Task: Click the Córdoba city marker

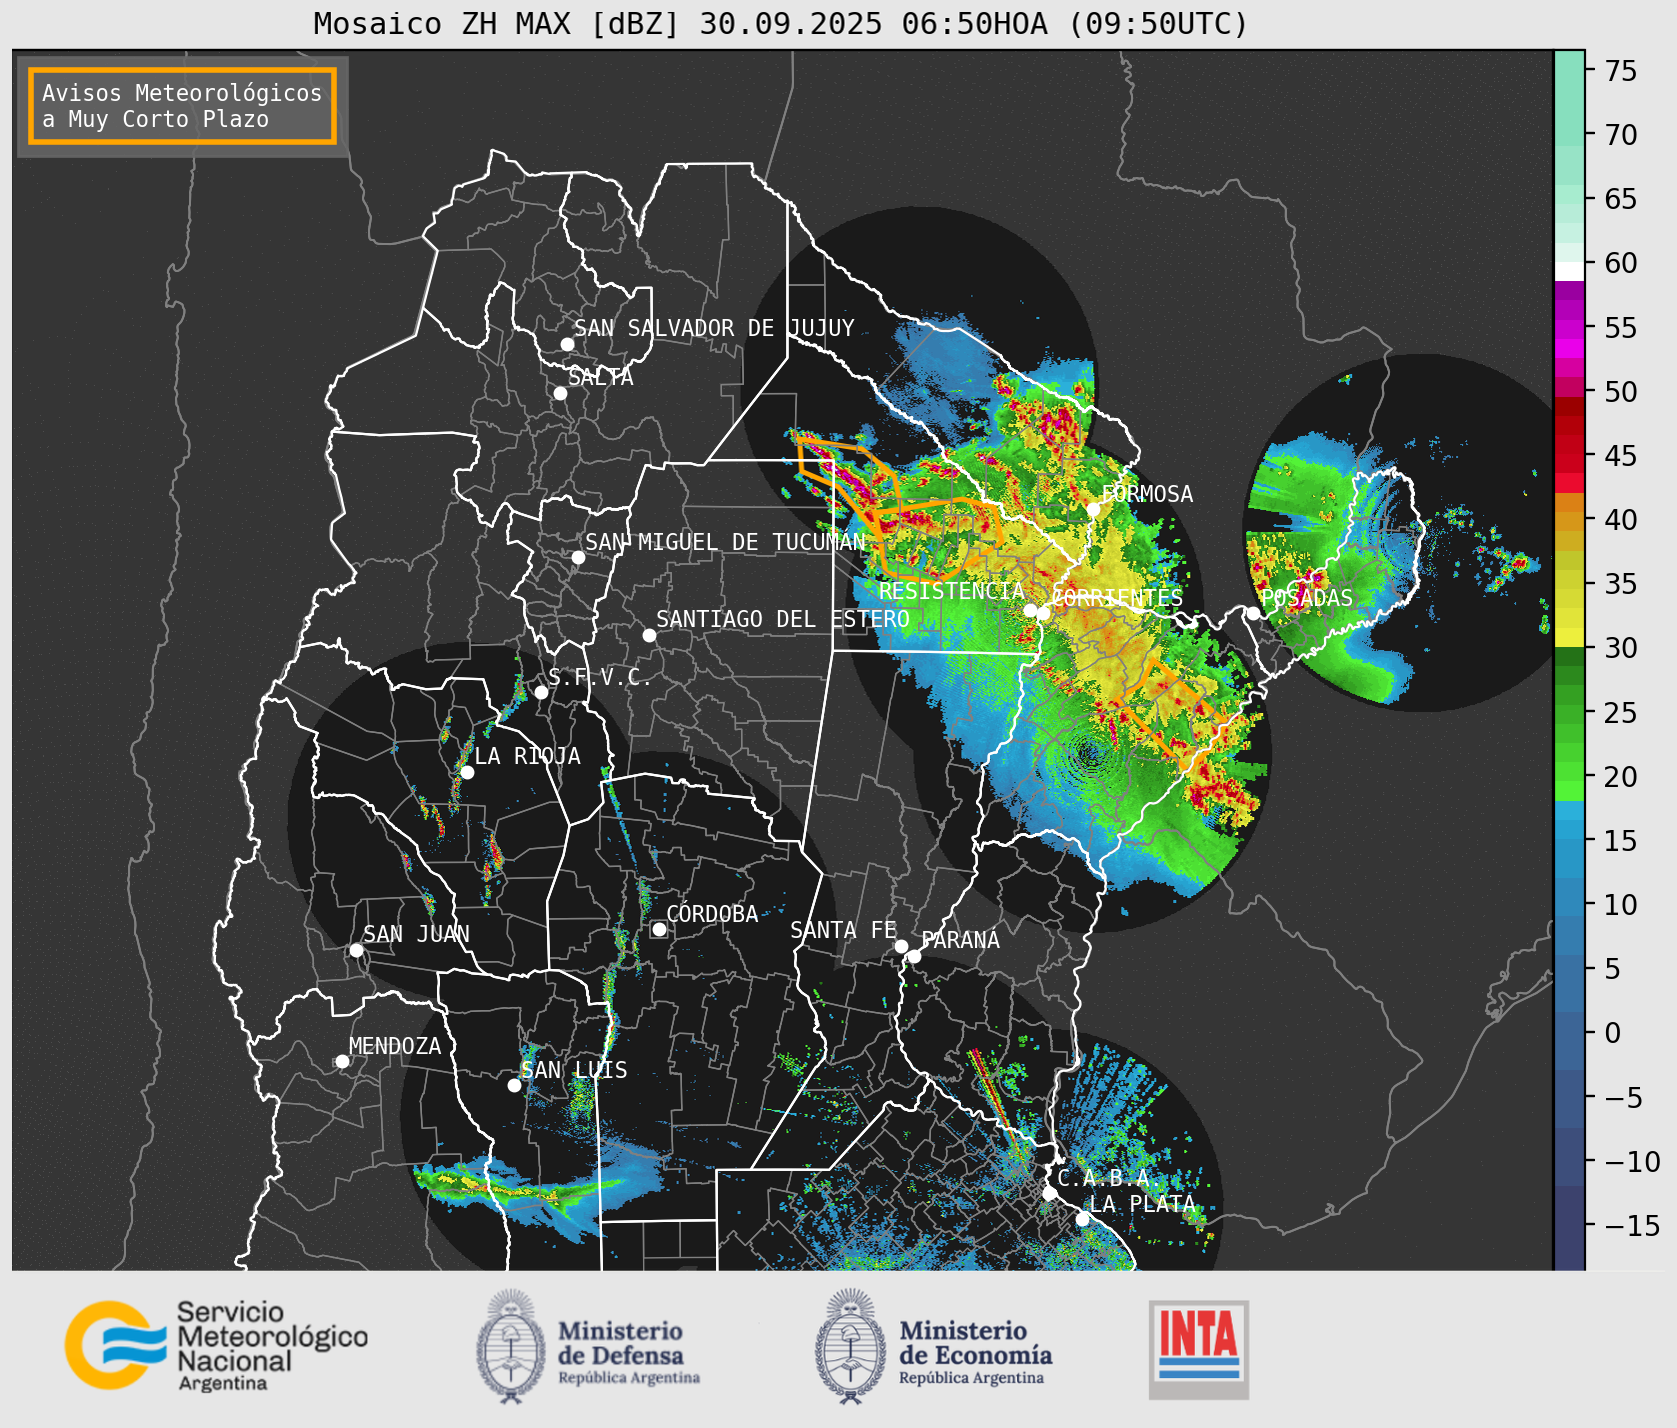Action: [x=659, y=929]
